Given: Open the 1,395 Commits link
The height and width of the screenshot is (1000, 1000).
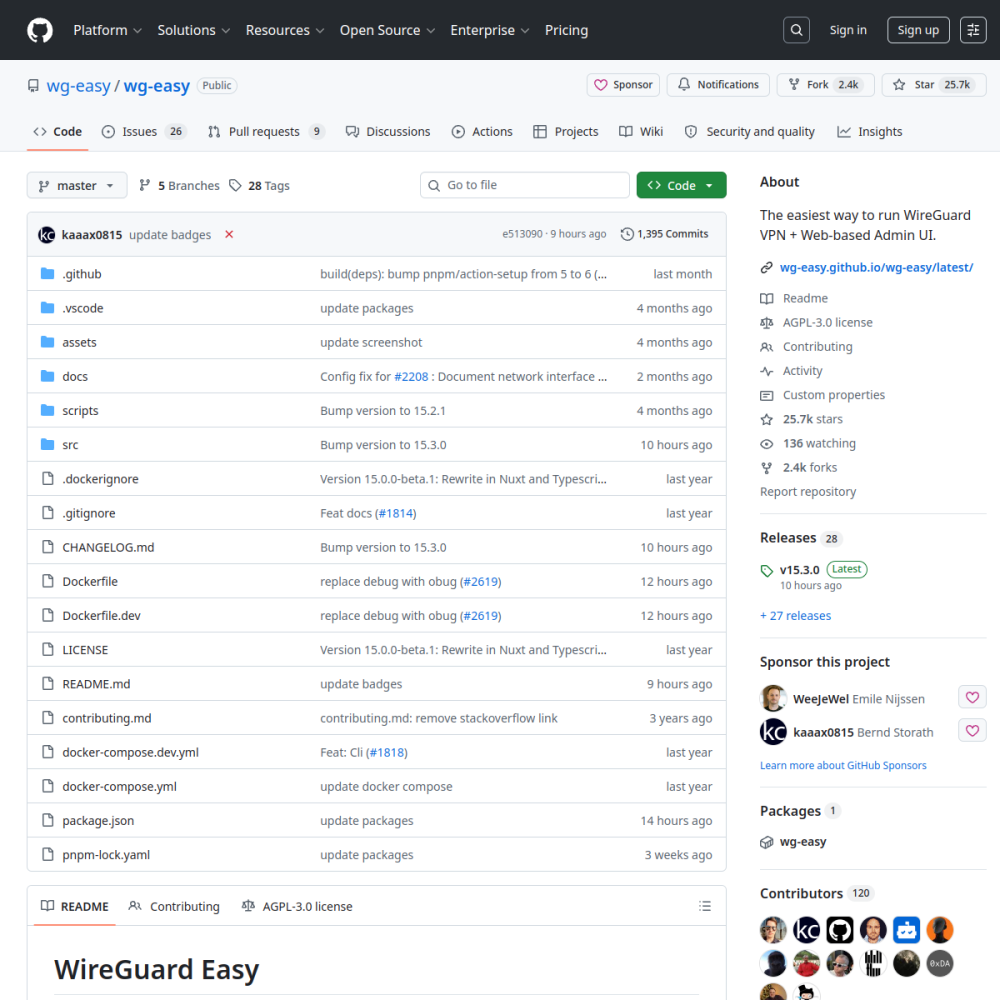Looking at the screenshot, I should point(665,234).
